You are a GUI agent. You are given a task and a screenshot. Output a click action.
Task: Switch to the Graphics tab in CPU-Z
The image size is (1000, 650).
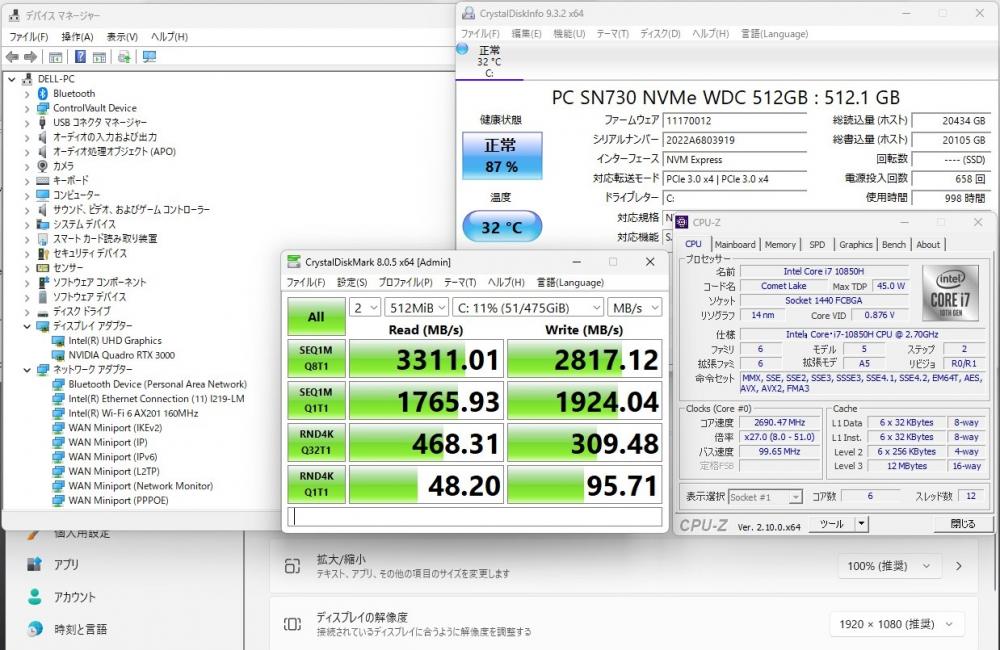click(856, 244)
